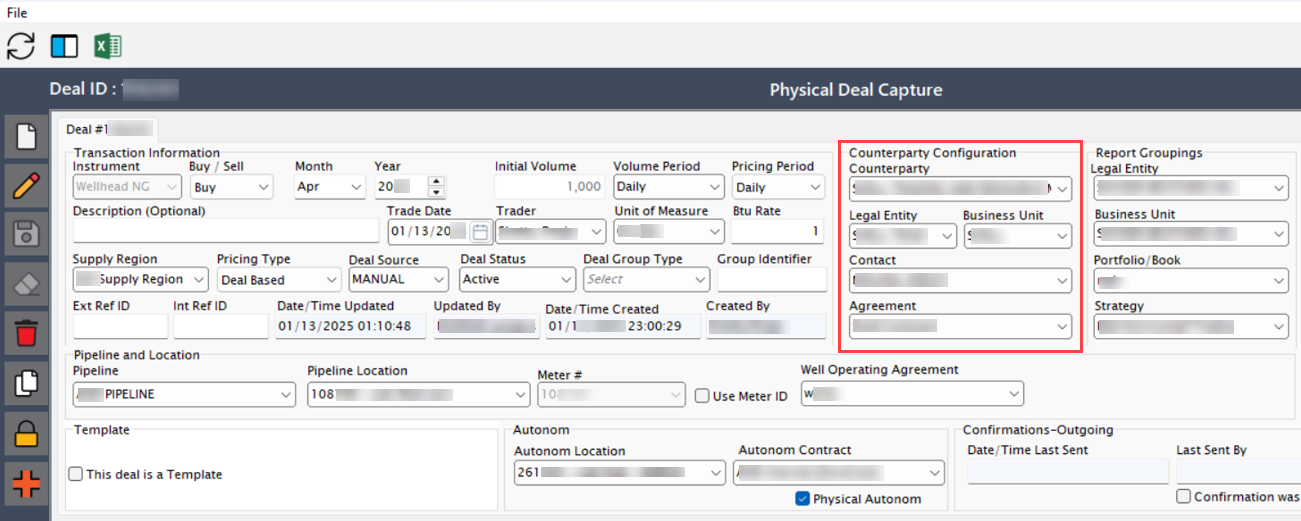Click the Ext Ref ID input field
This screenshot has height=521, width=1301.
[x=120, y=326]
